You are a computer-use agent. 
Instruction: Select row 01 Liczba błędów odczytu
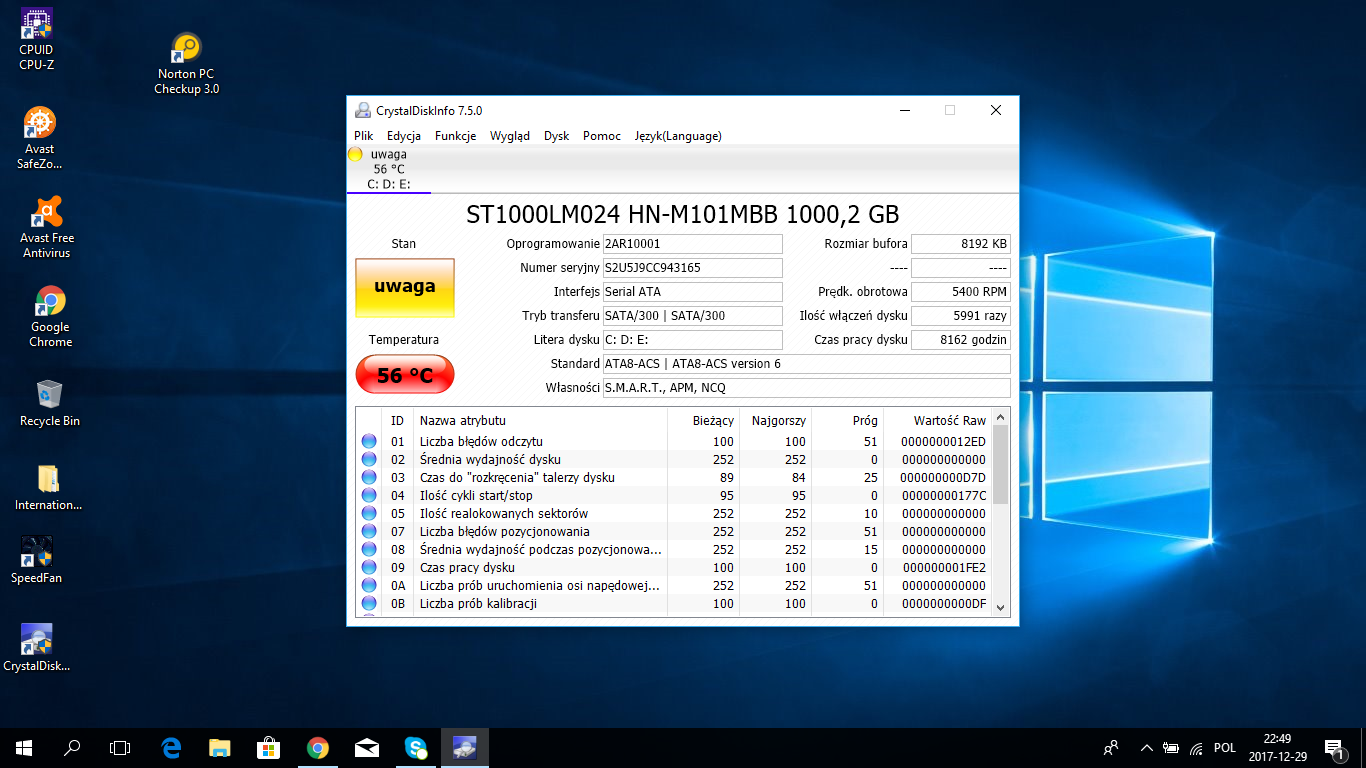674,441
